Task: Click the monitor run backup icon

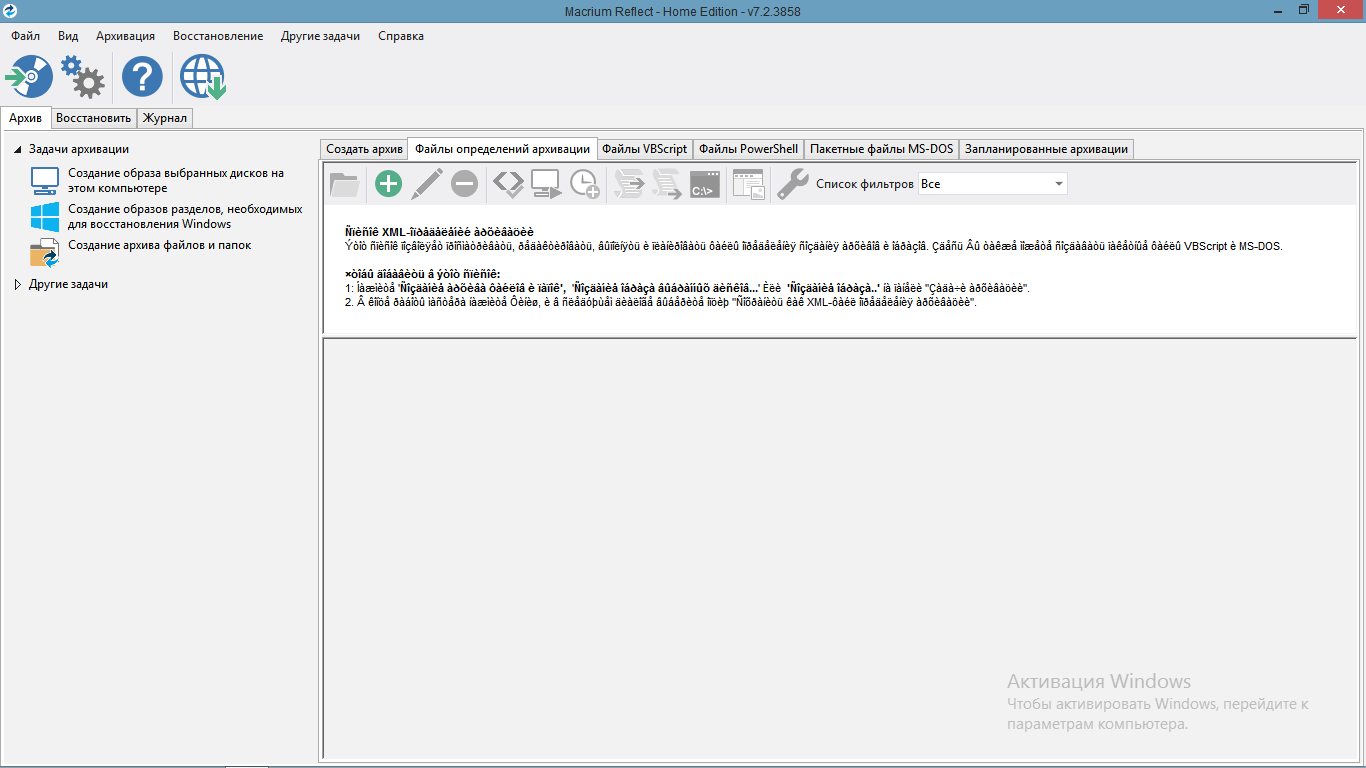Action: (546, 184)
